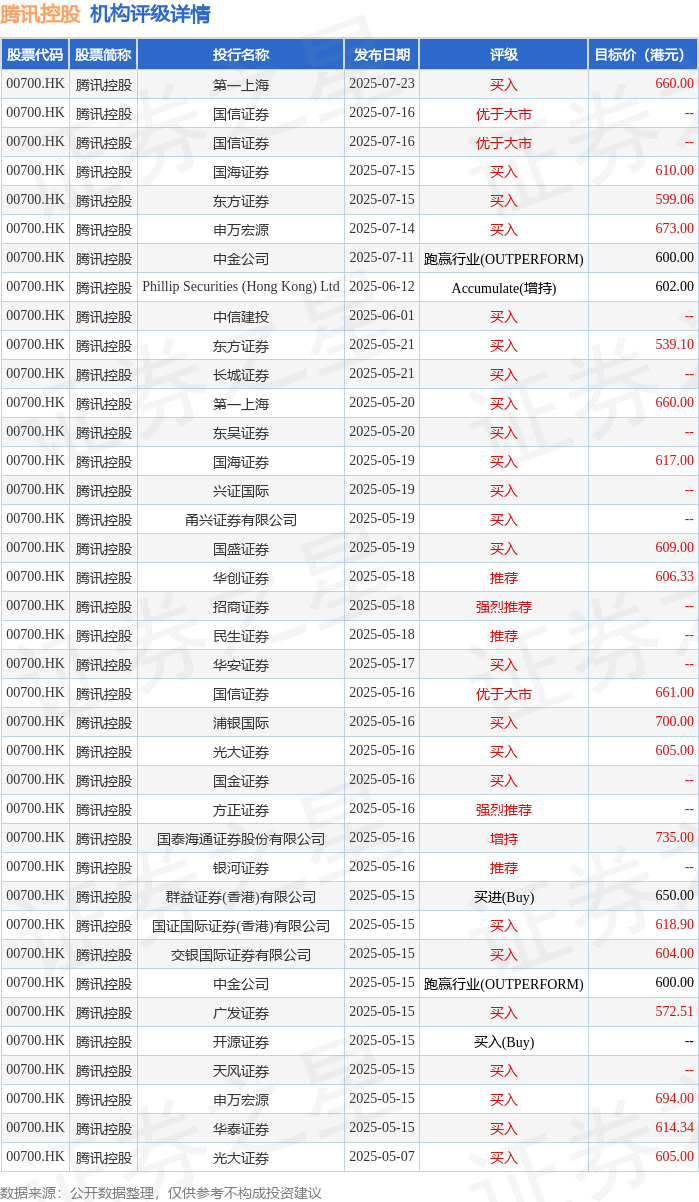
Task: Click the date 2025-05-07
Action: [x=382, y=1157]
